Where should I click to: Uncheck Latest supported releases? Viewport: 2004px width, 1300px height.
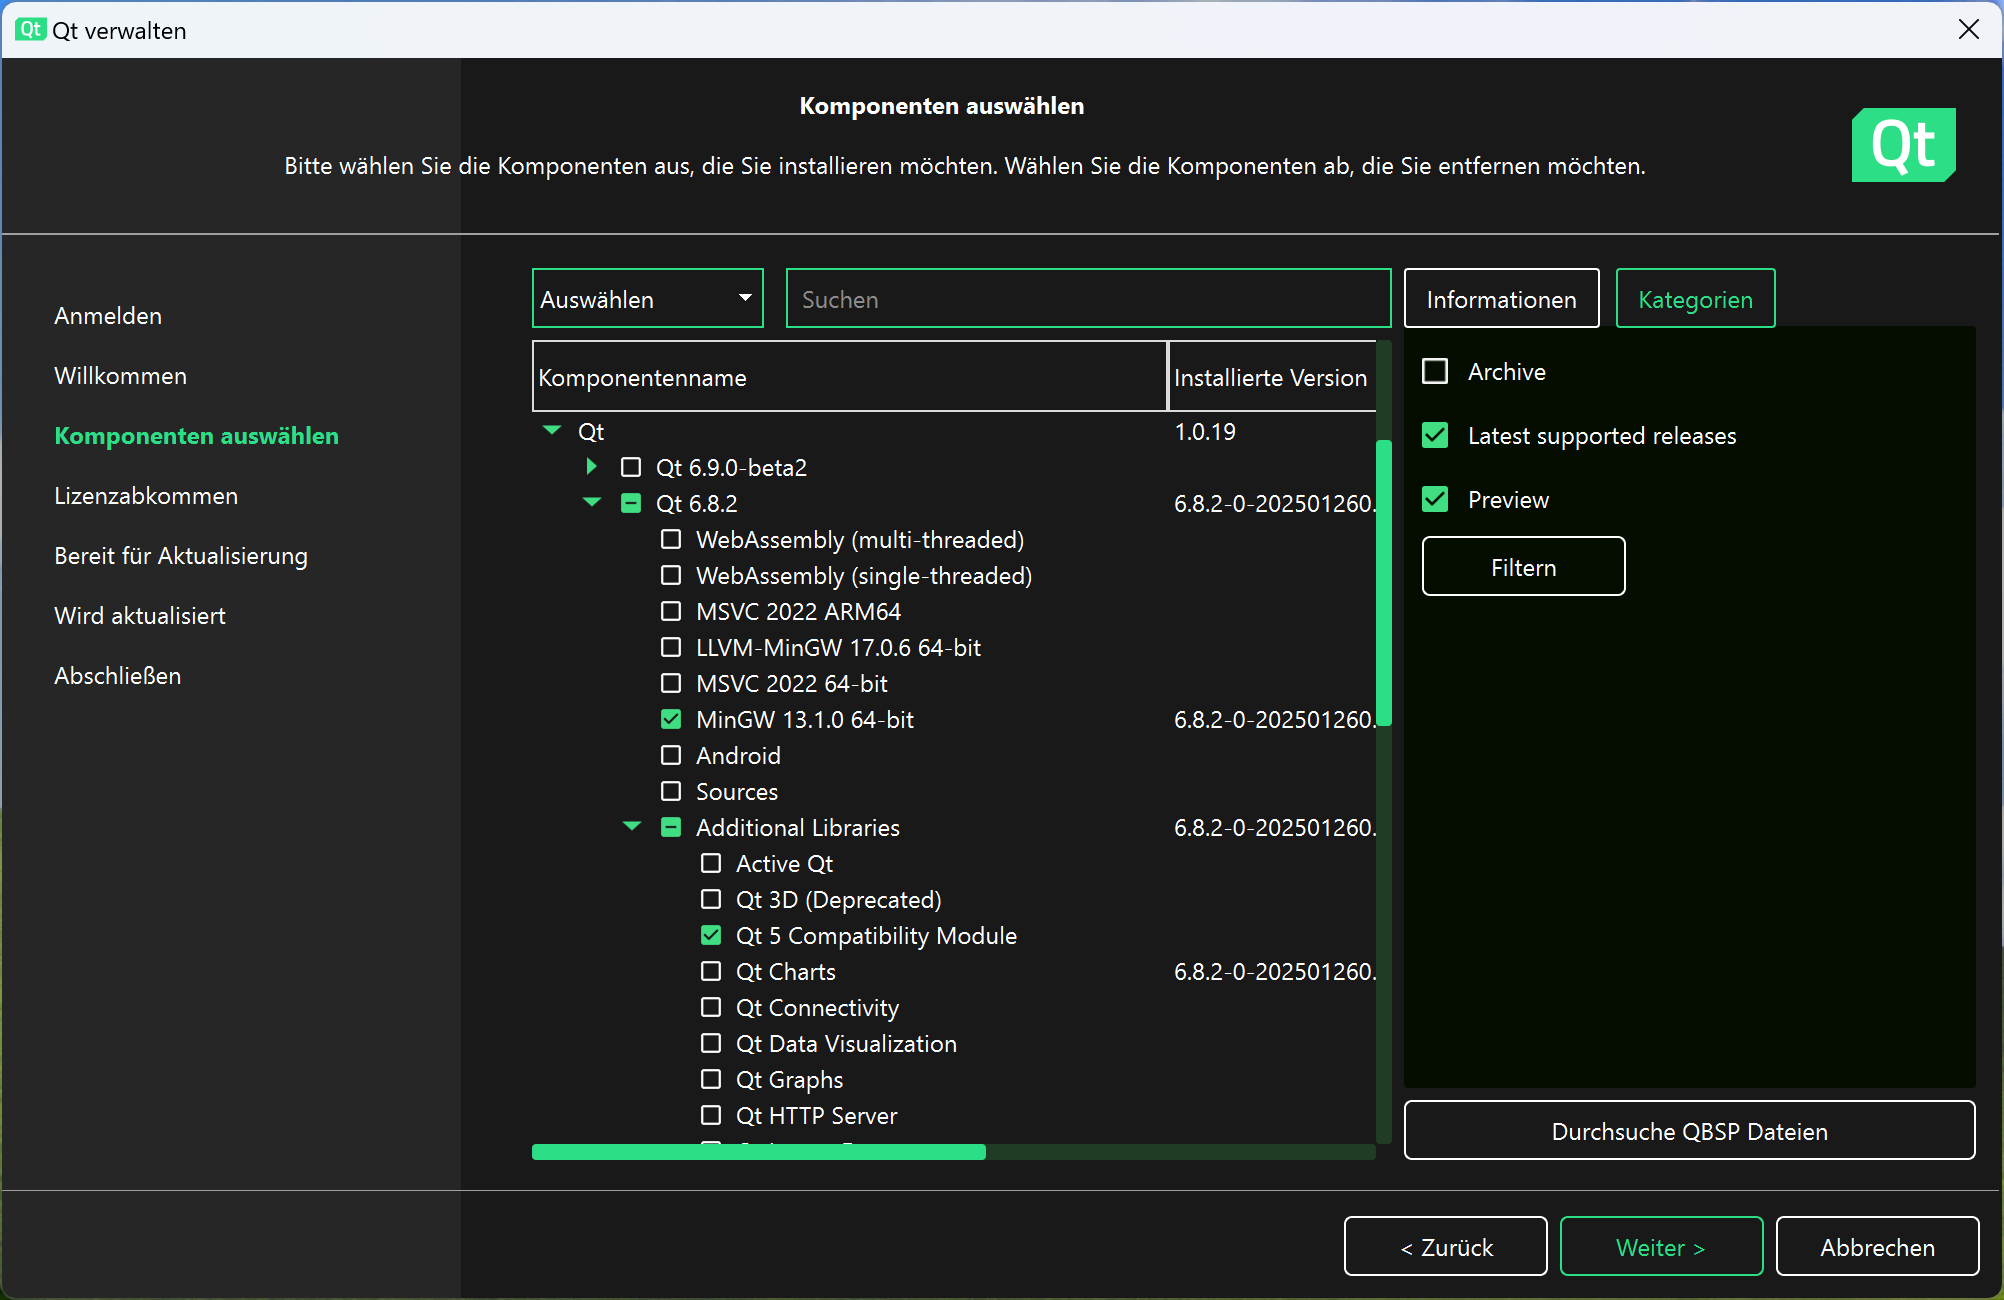[1435, 436]
